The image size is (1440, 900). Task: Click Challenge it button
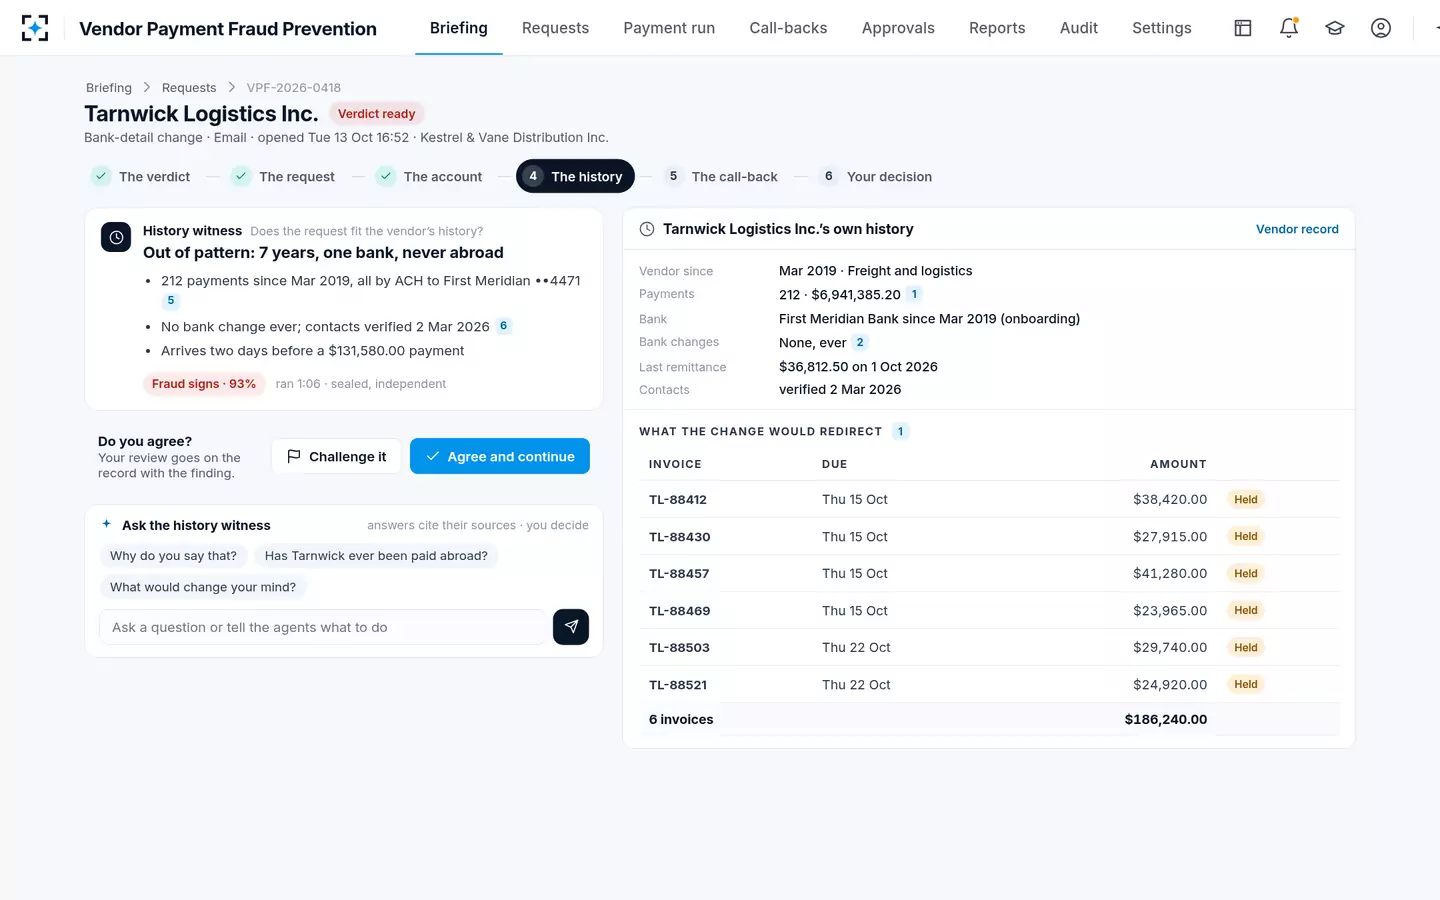(336, 456)
